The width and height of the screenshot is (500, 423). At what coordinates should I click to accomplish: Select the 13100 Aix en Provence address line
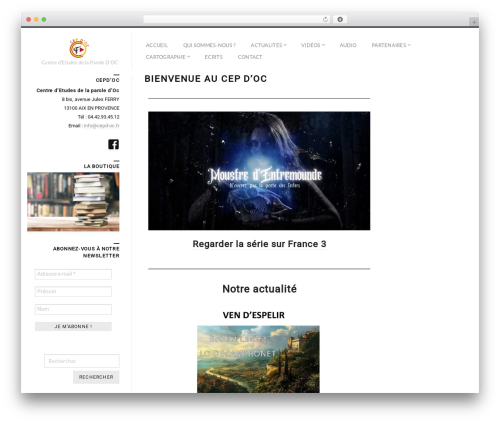coord(92,108)
